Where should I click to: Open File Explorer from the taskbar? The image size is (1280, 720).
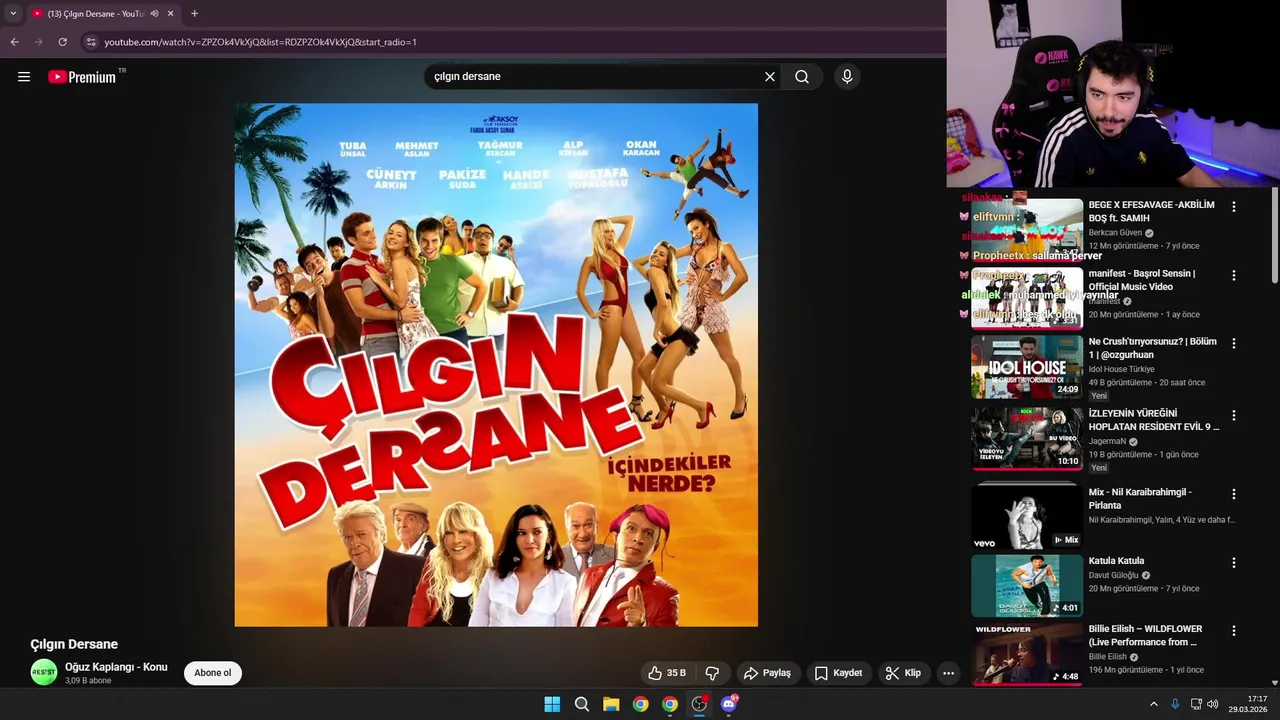coord(611,704)
